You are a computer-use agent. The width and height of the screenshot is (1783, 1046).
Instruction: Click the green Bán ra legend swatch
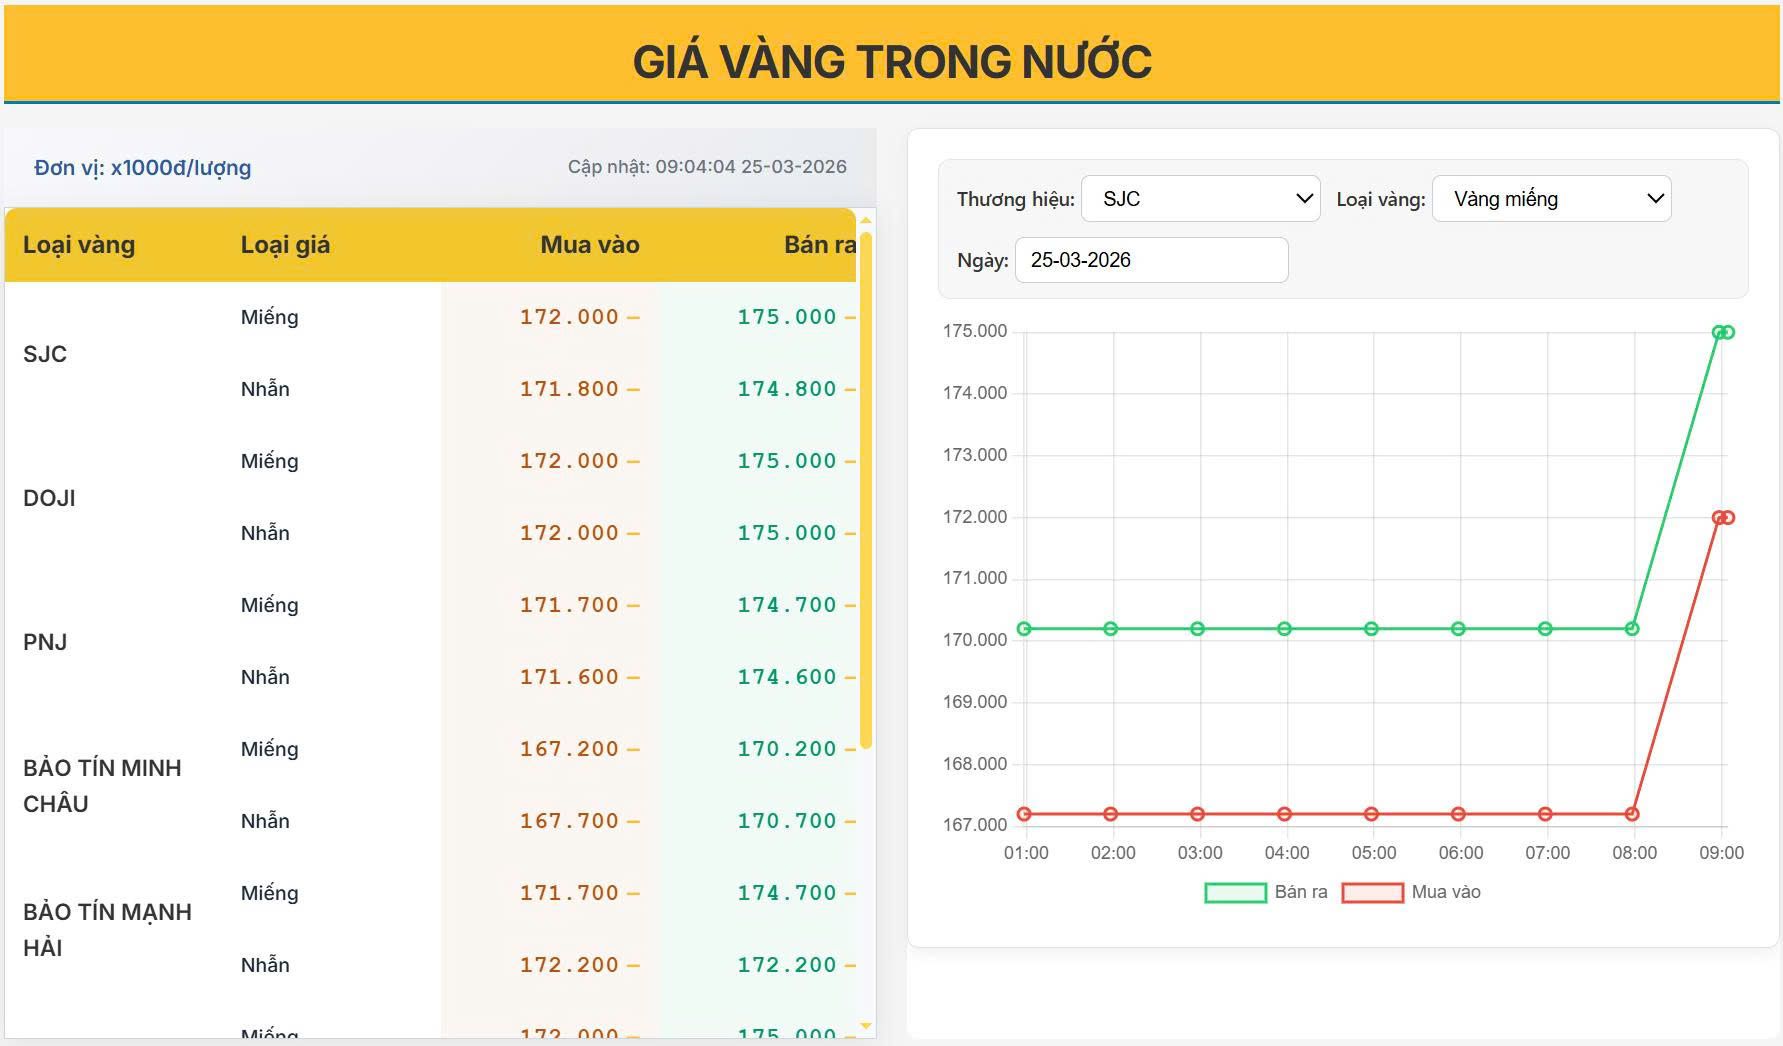(x=1235, y=893)
